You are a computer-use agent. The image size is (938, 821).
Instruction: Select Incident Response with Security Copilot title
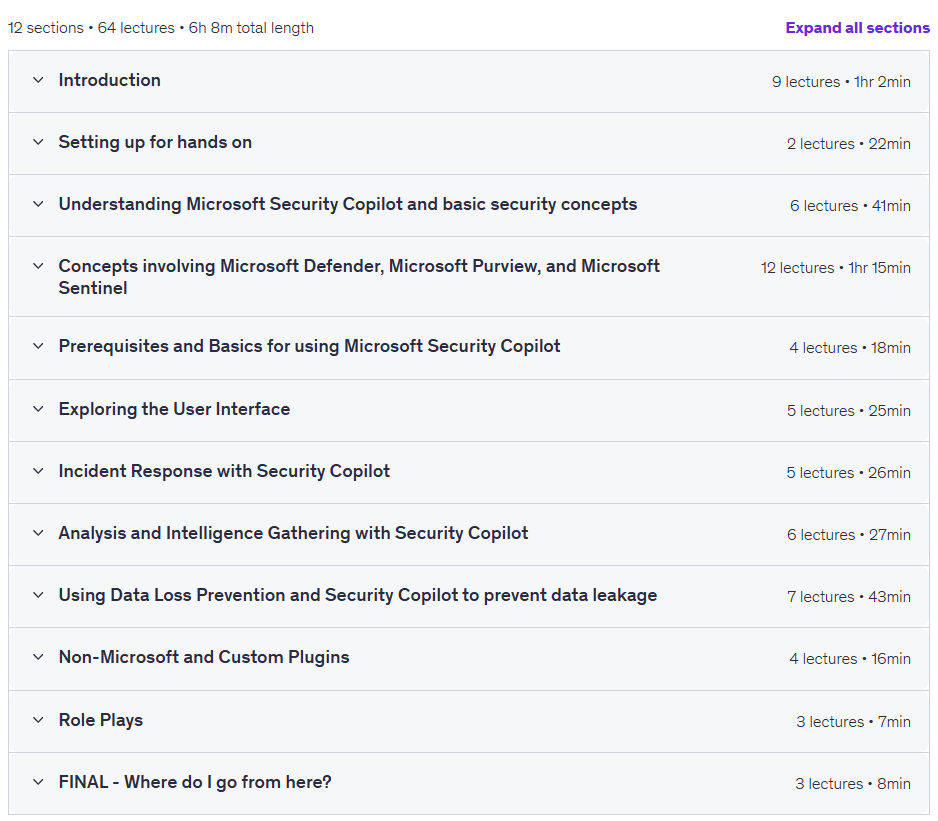[x=224, y=472]
